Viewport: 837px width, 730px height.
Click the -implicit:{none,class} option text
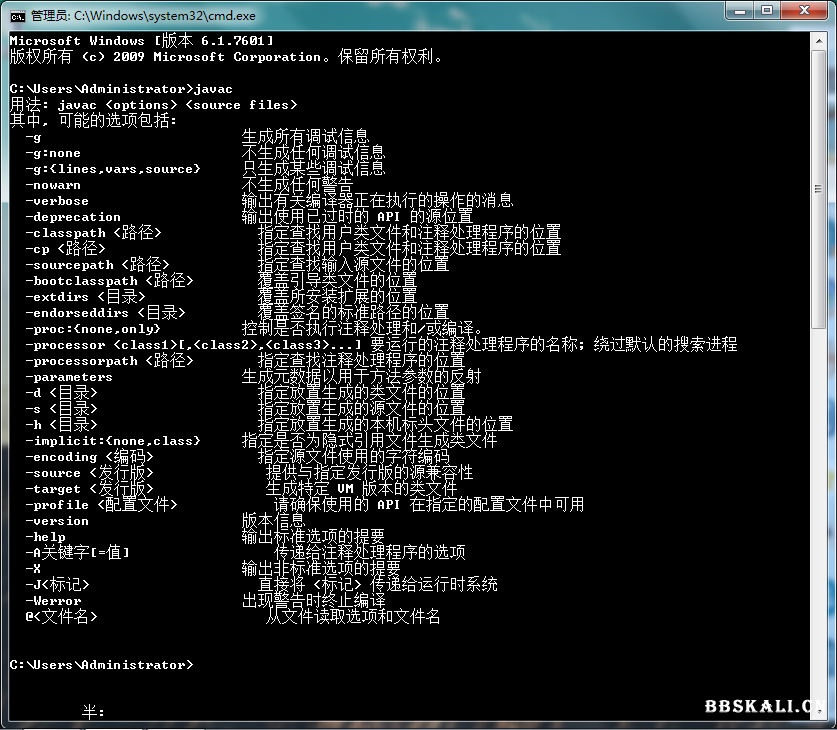[x=110, y=440]
